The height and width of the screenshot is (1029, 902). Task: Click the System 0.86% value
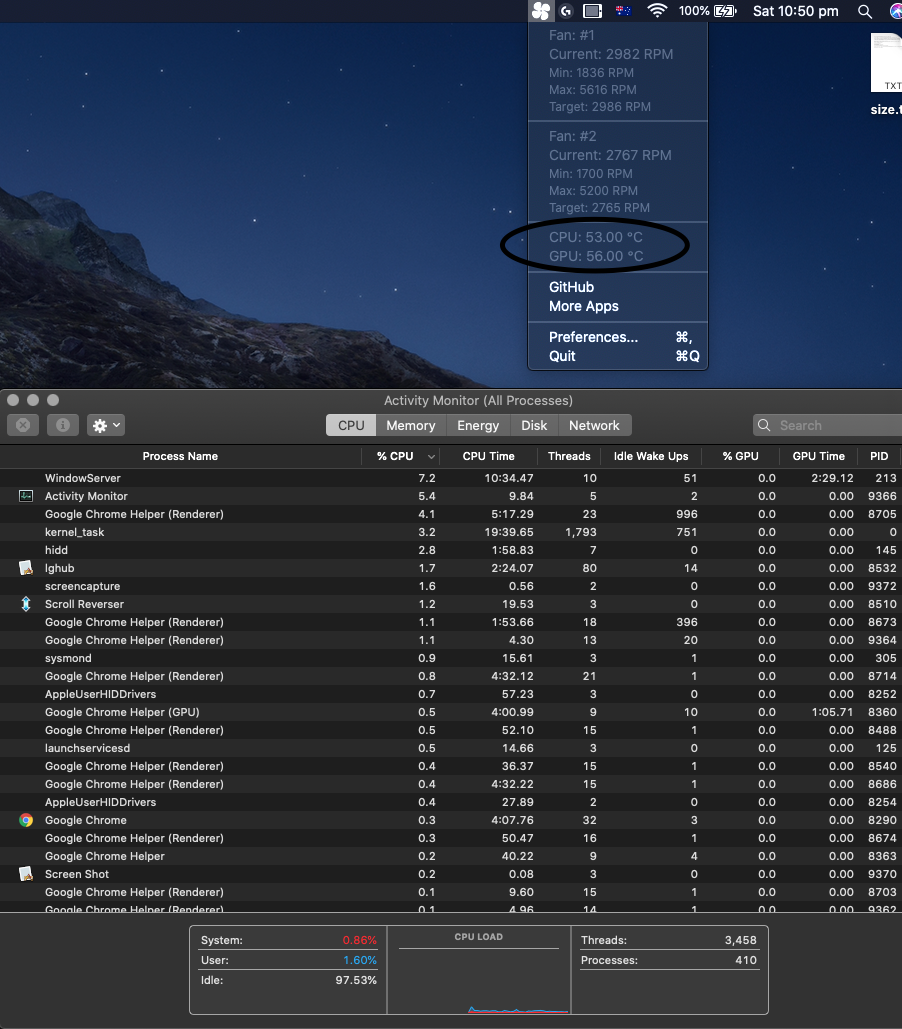click(x=360, y=940)
